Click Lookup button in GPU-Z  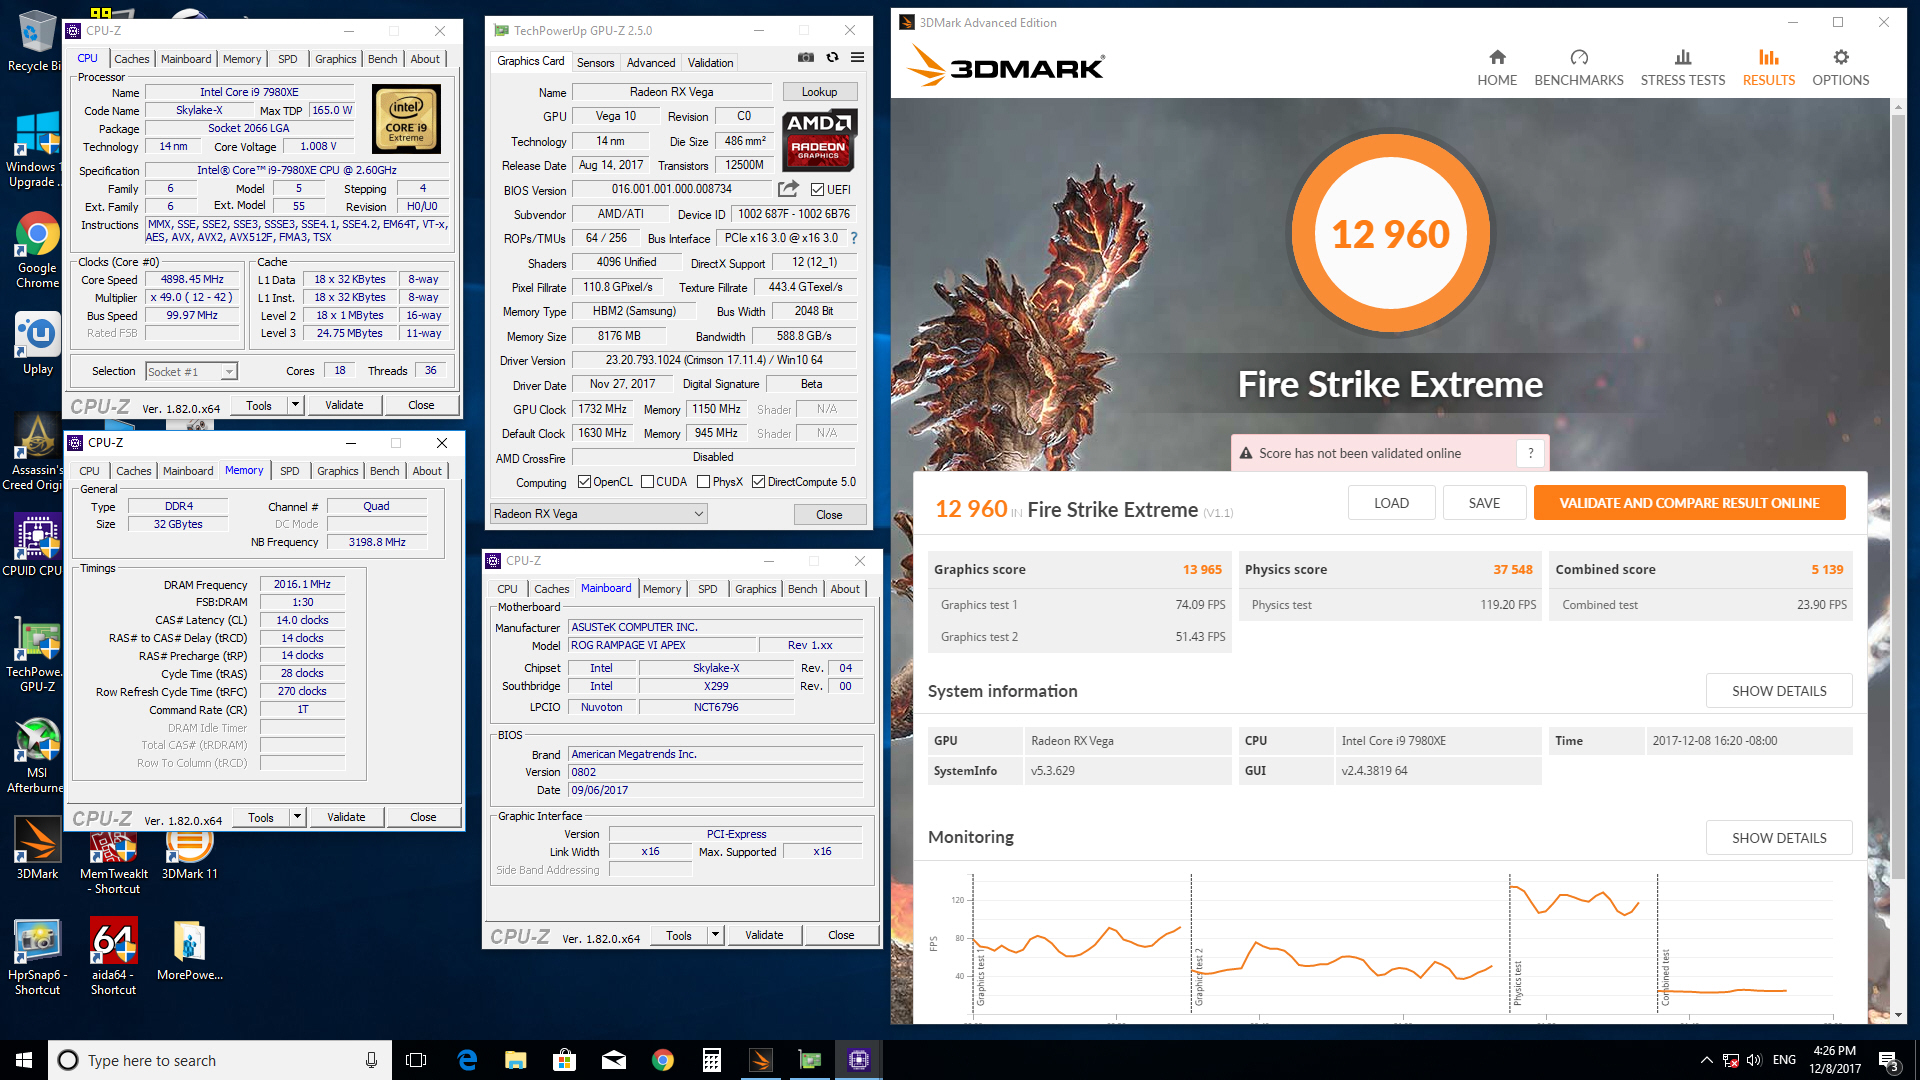click(x=819, y=92)
